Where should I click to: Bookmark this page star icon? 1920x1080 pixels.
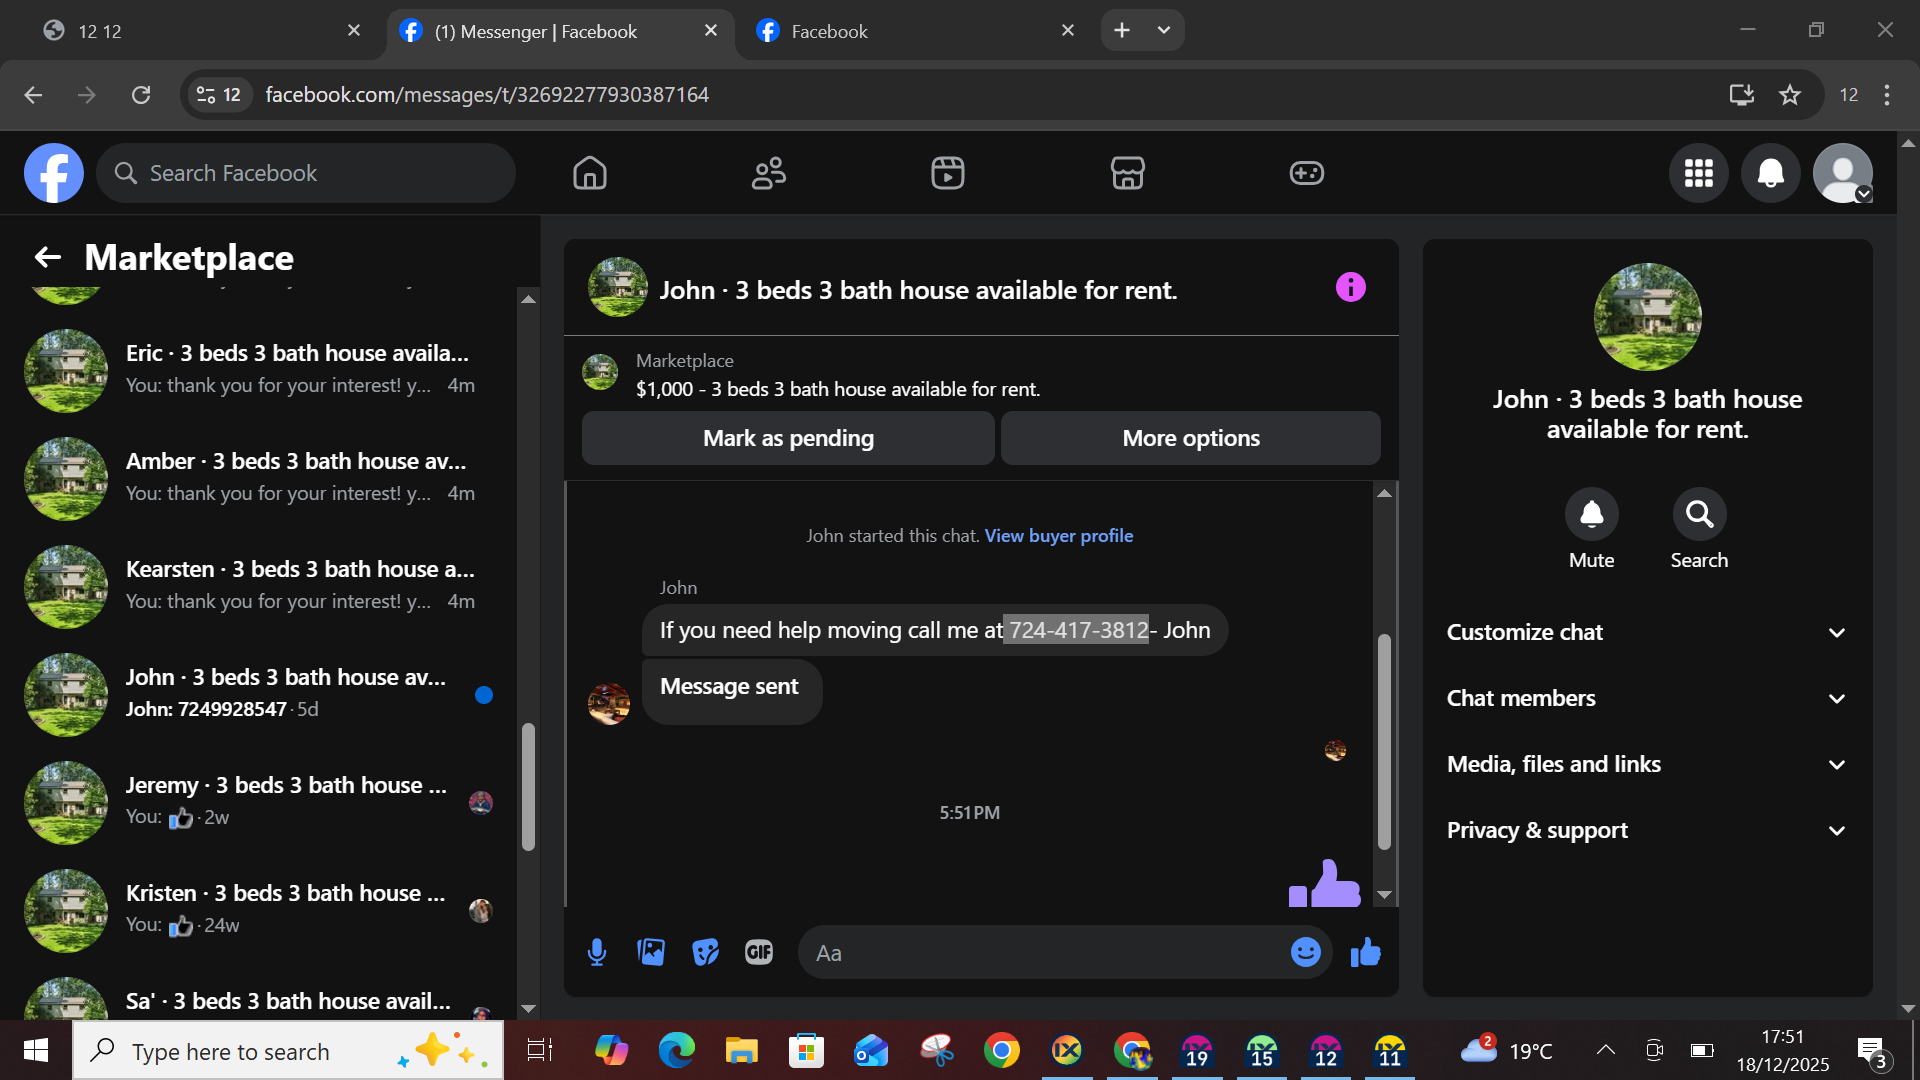1790,95
